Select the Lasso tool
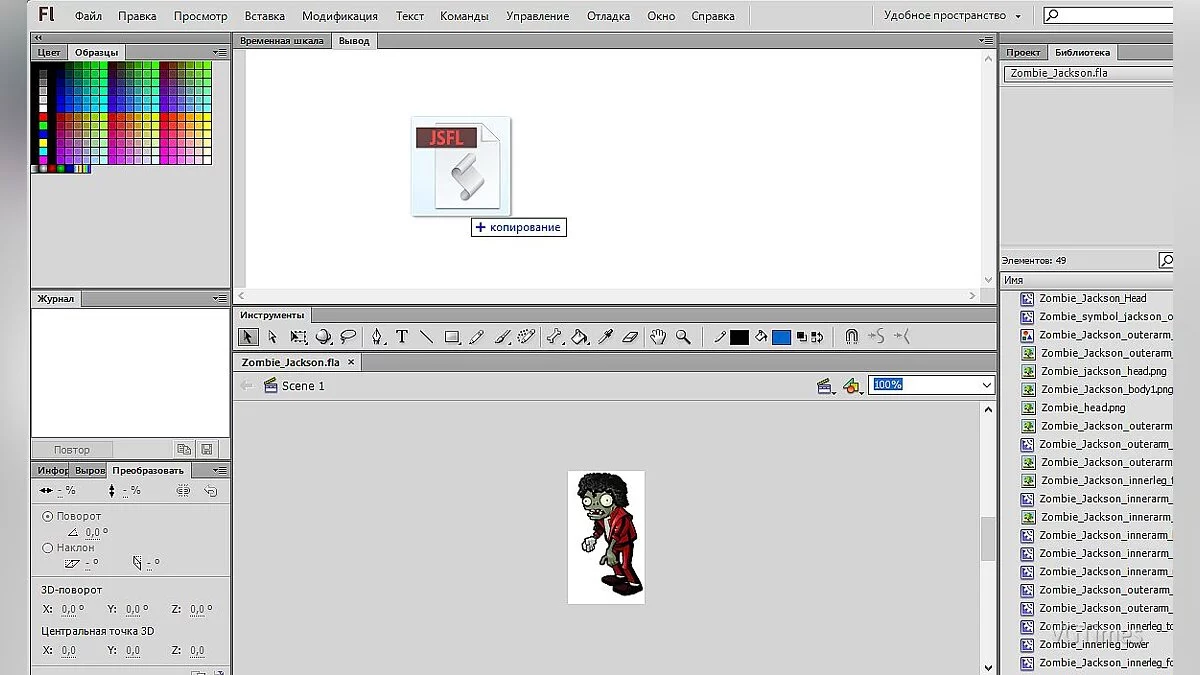The image size is (1200, 675). (348, 337)
